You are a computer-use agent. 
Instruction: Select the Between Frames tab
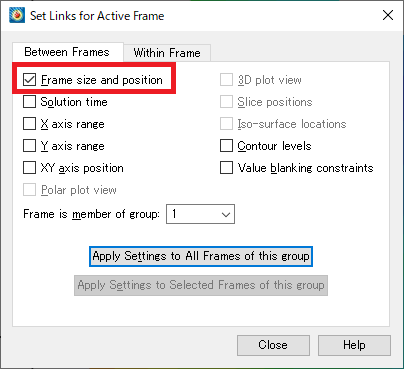coord(67,52)
